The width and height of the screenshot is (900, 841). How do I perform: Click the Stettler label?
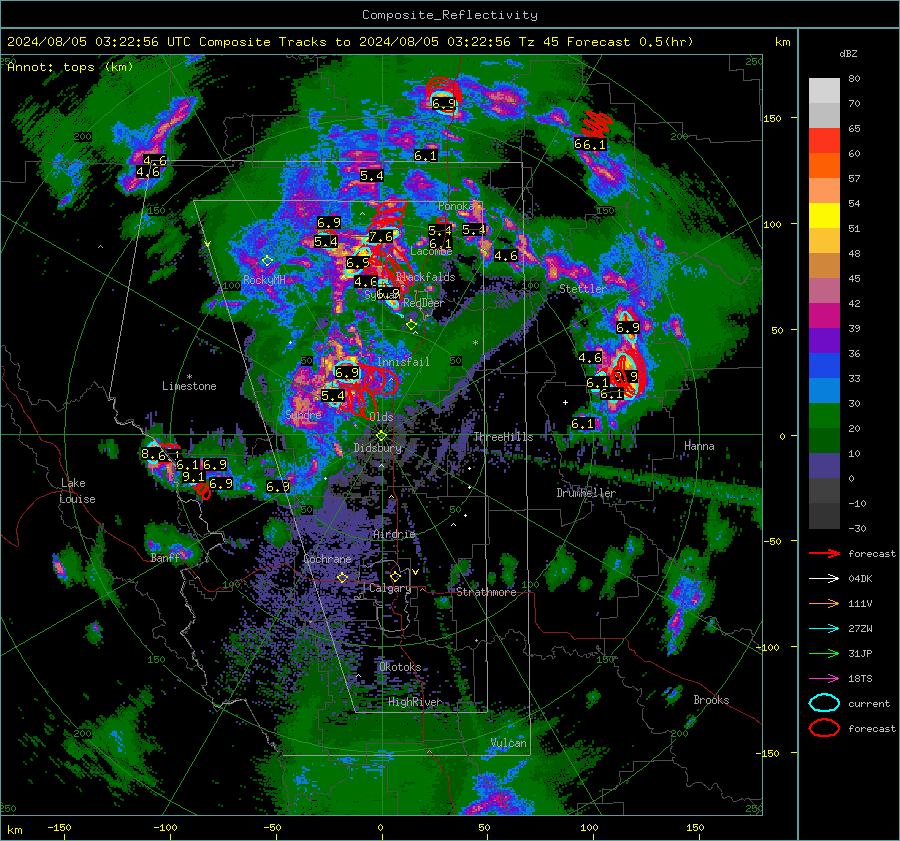click(x=583, y=289)
